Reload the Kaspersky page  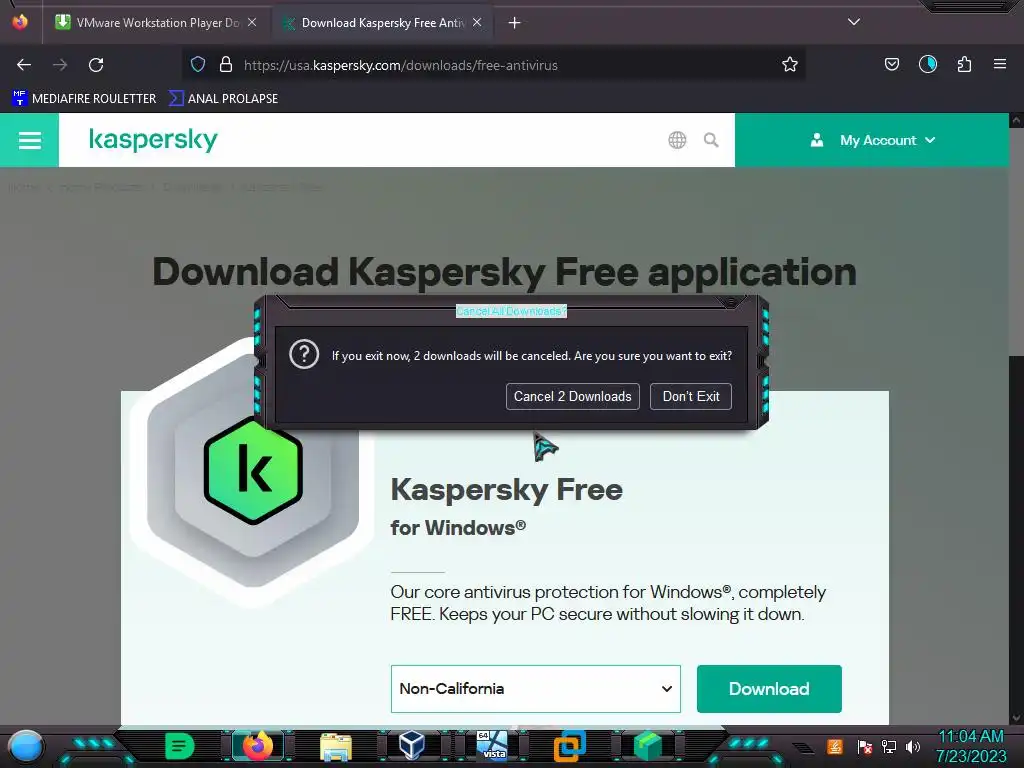[x=96, y=65]
